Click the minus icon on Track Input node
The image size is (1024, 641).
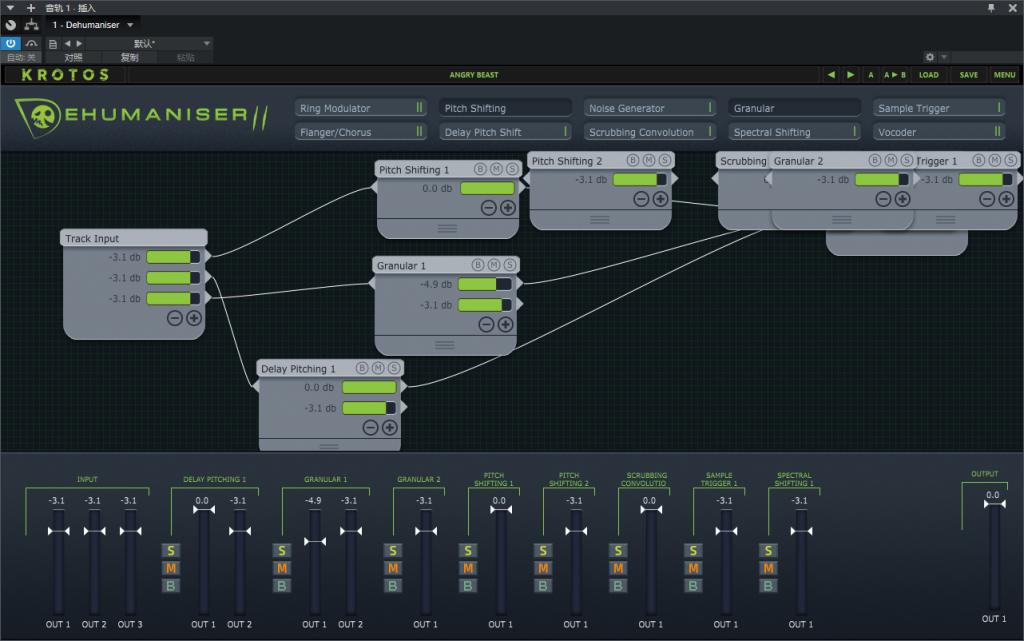(x=174, y=319)
